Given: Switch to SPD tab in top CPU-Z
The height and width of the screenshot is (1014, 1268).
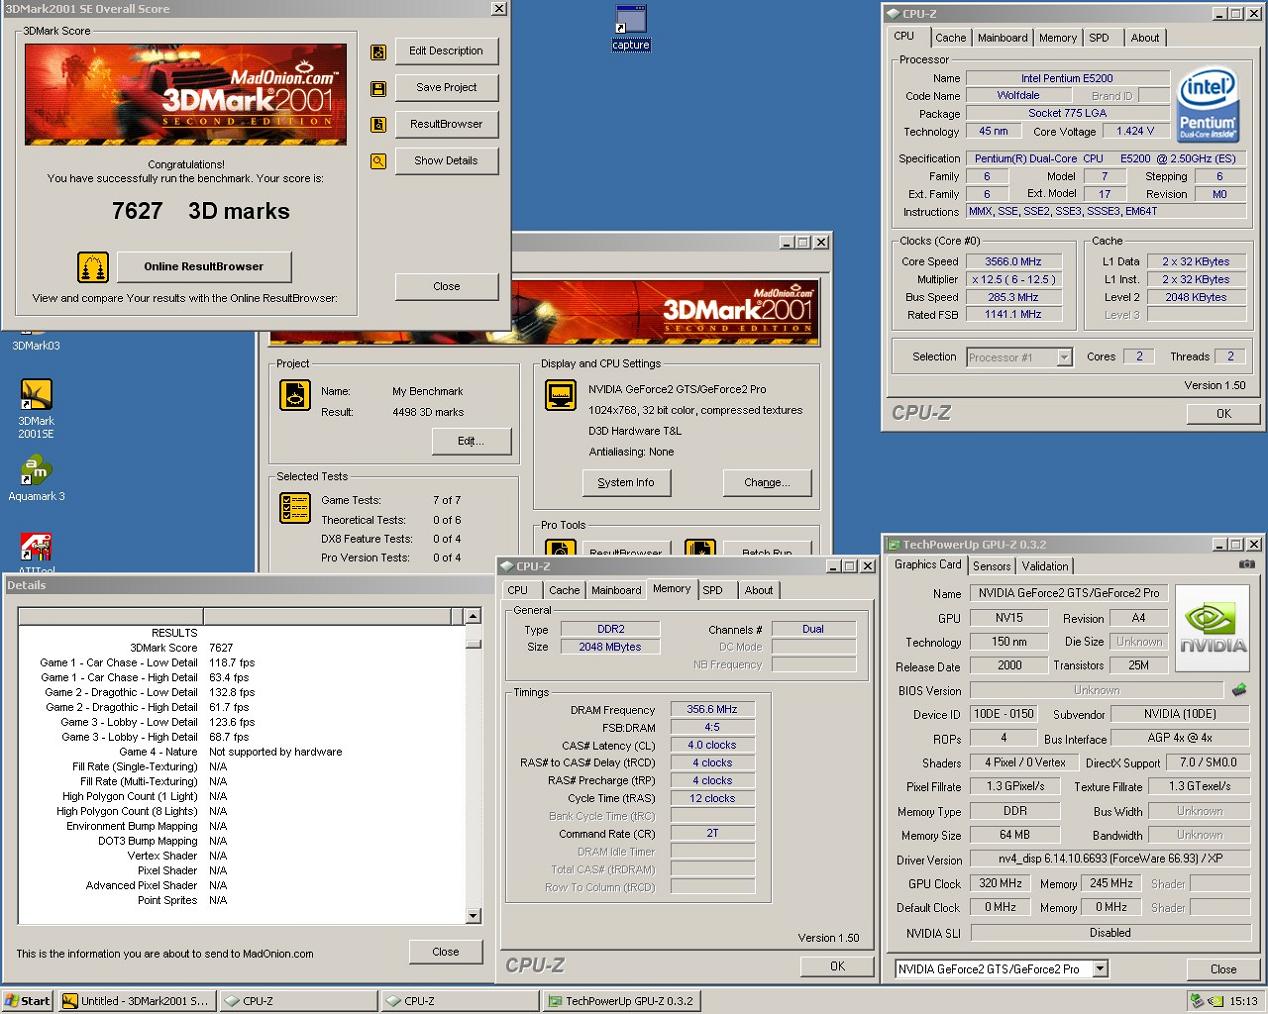Looking at the screenshot, I should pos(1099,38).
